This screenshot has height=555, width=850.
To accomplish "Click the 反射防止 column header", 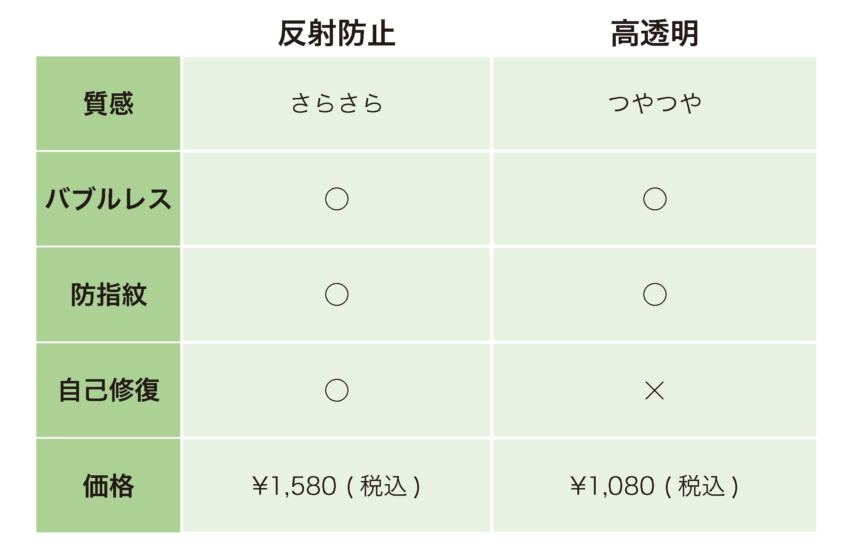I will click(x=336, y=34).
